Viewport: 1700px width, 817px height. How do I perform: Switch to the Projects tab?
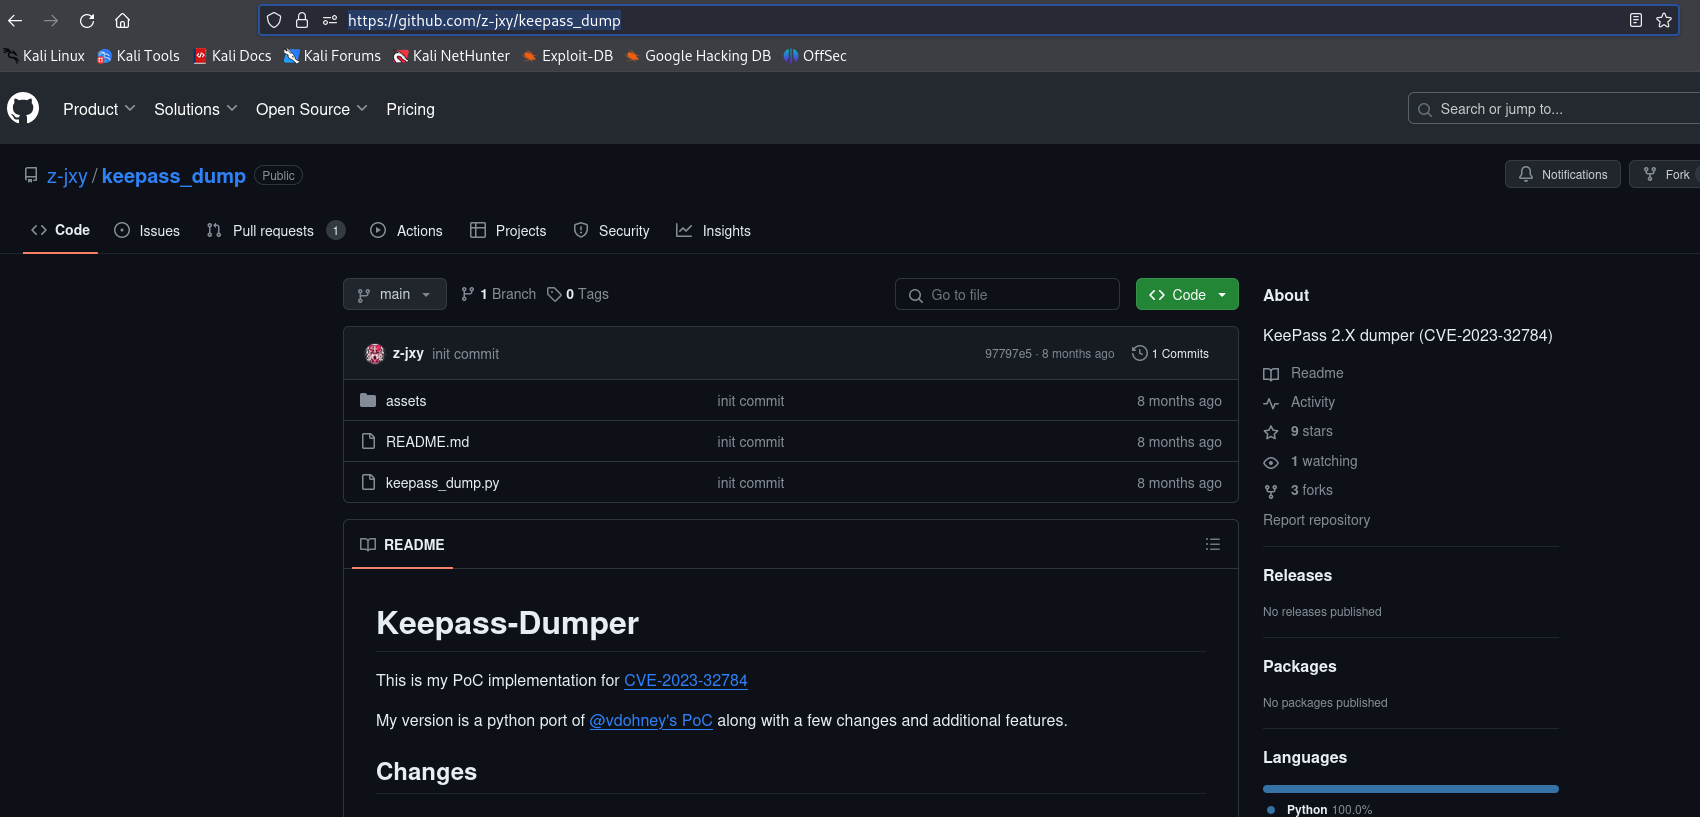pyautogui.click(x=508, y=231)
